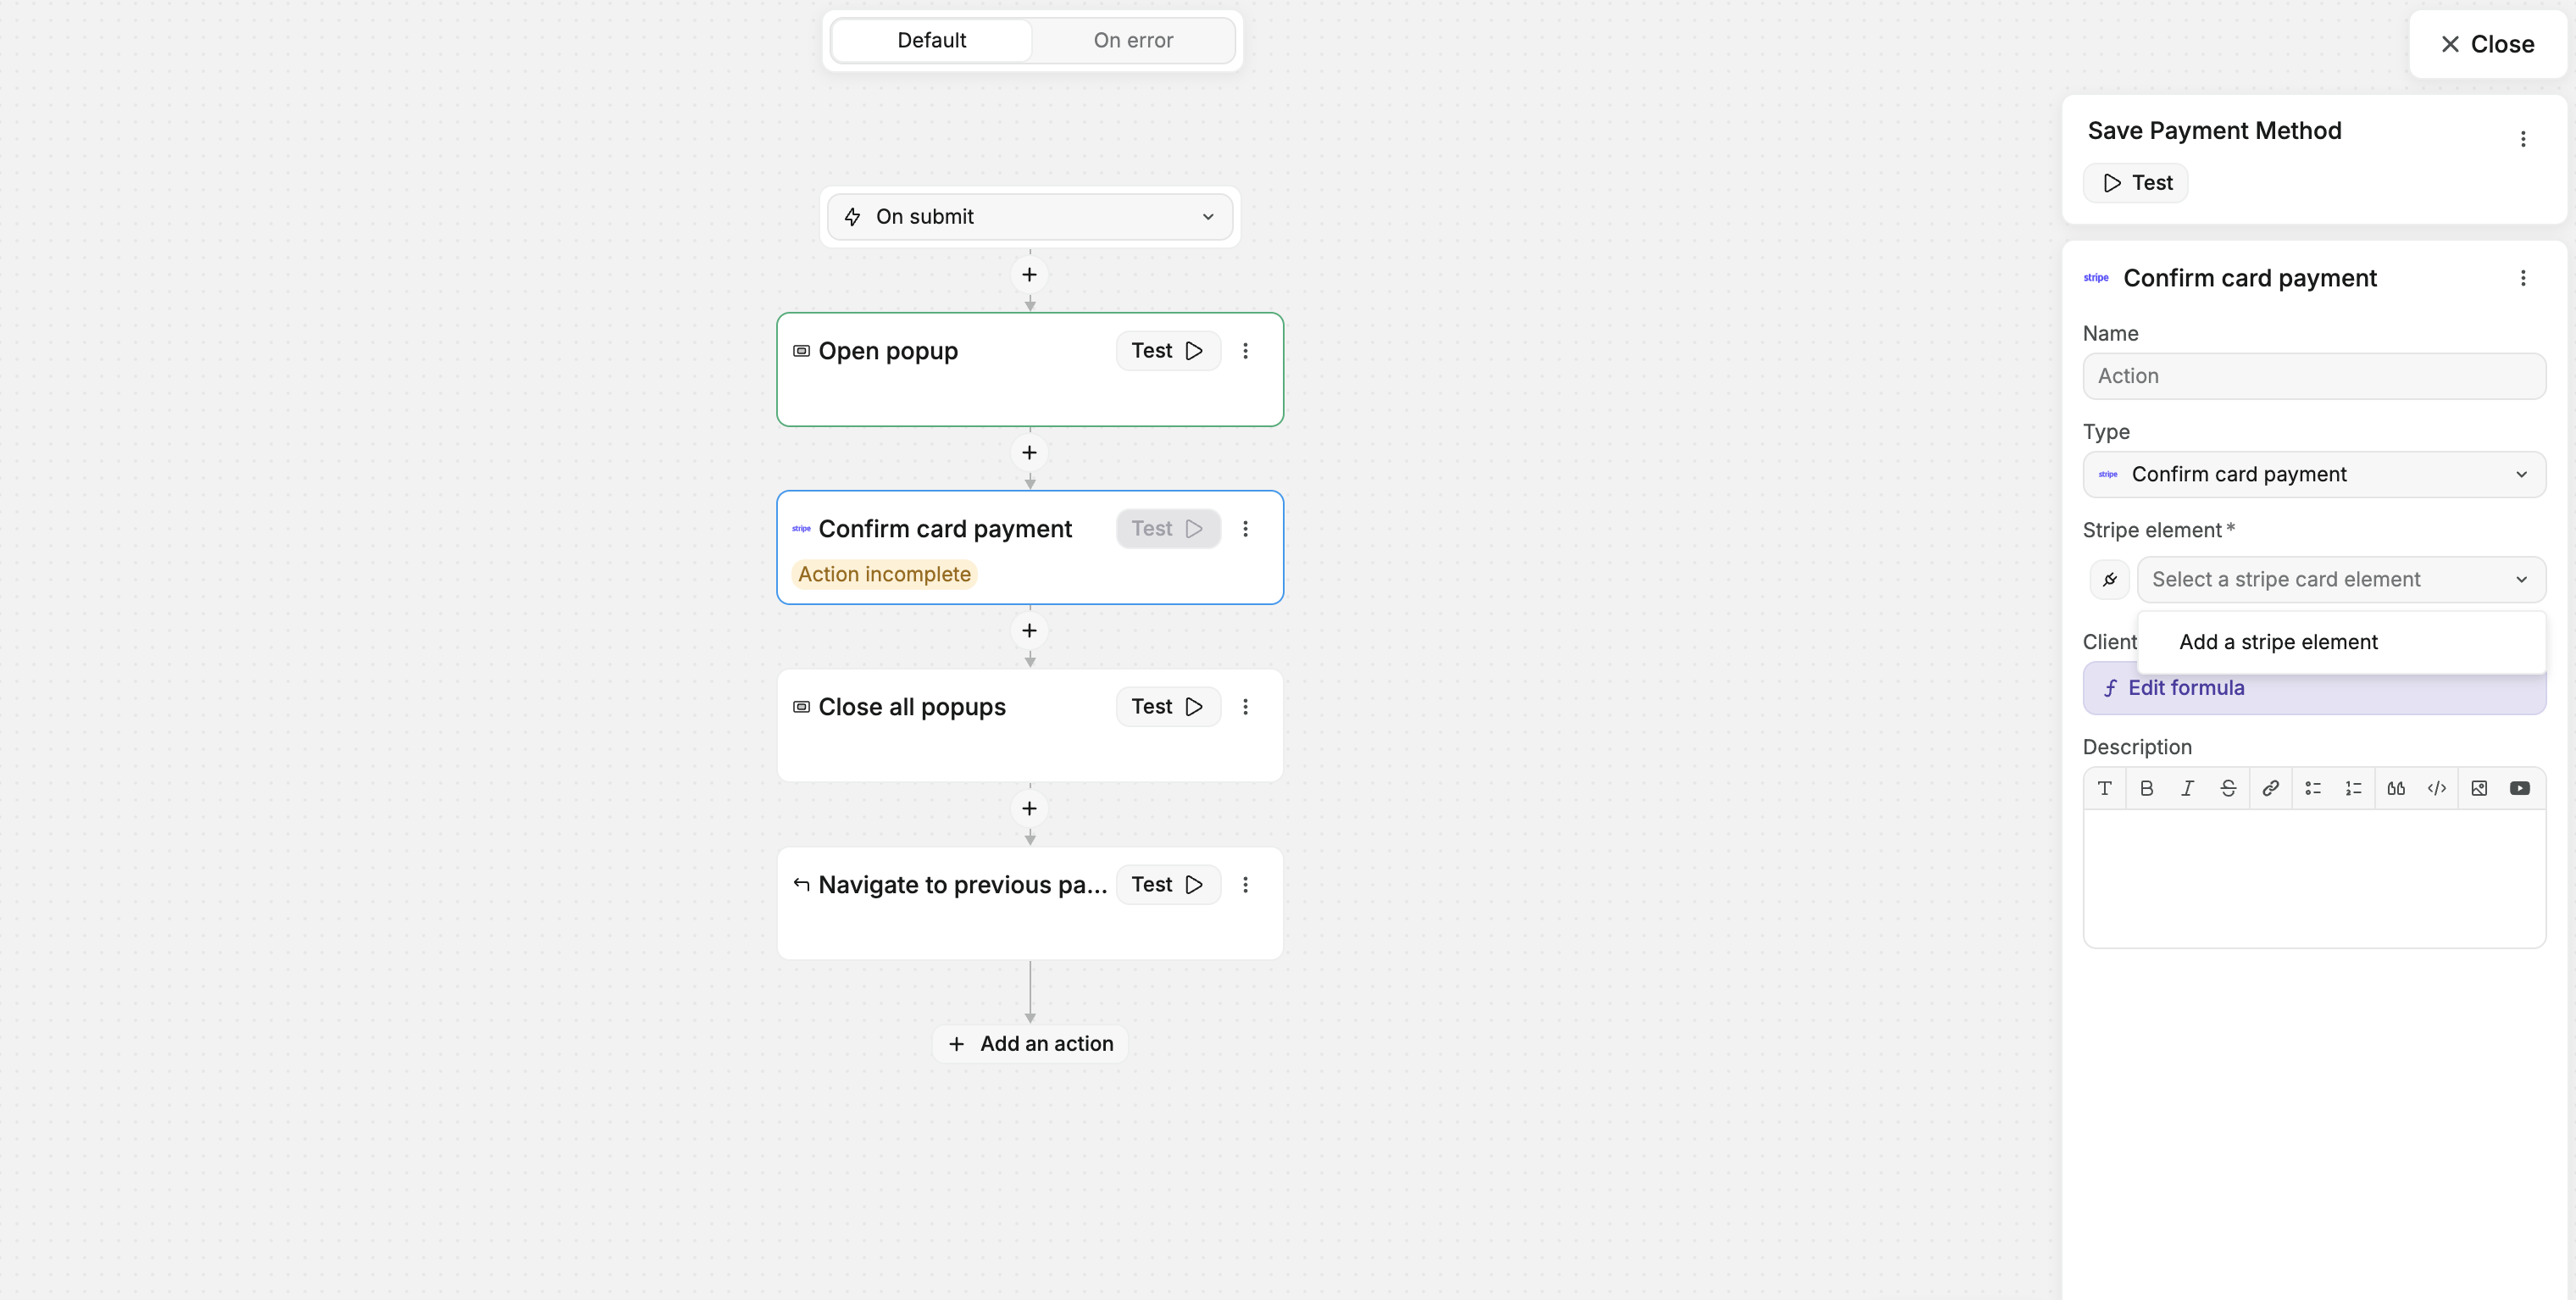
Task: Click the Name input field
Action: [x=2314, y=377]
